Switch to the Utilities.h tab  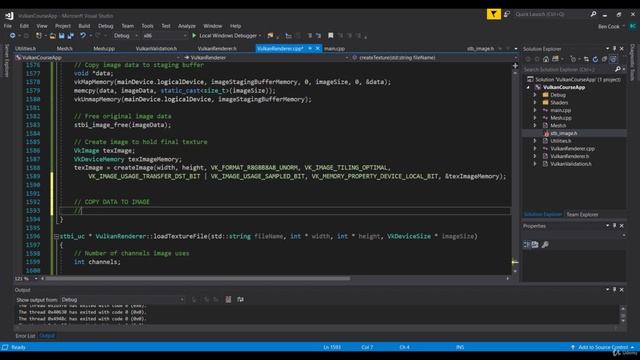click(25, 49)
